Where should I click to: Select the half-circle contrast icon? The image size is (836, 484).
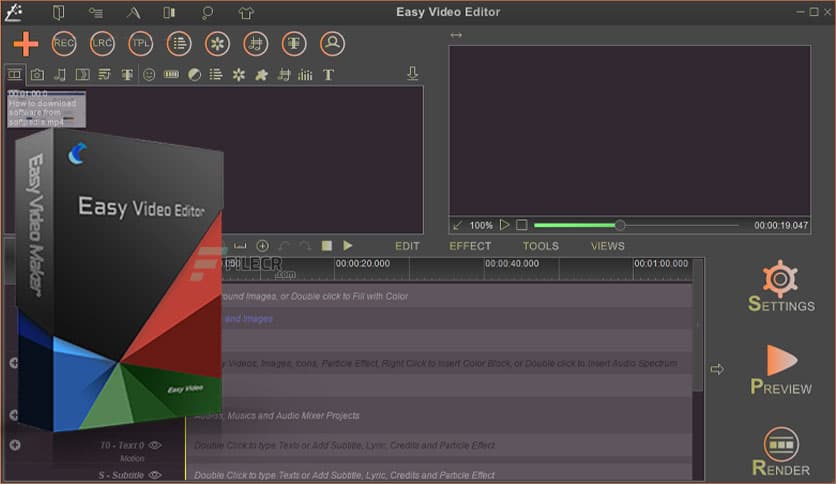[195, 75]
